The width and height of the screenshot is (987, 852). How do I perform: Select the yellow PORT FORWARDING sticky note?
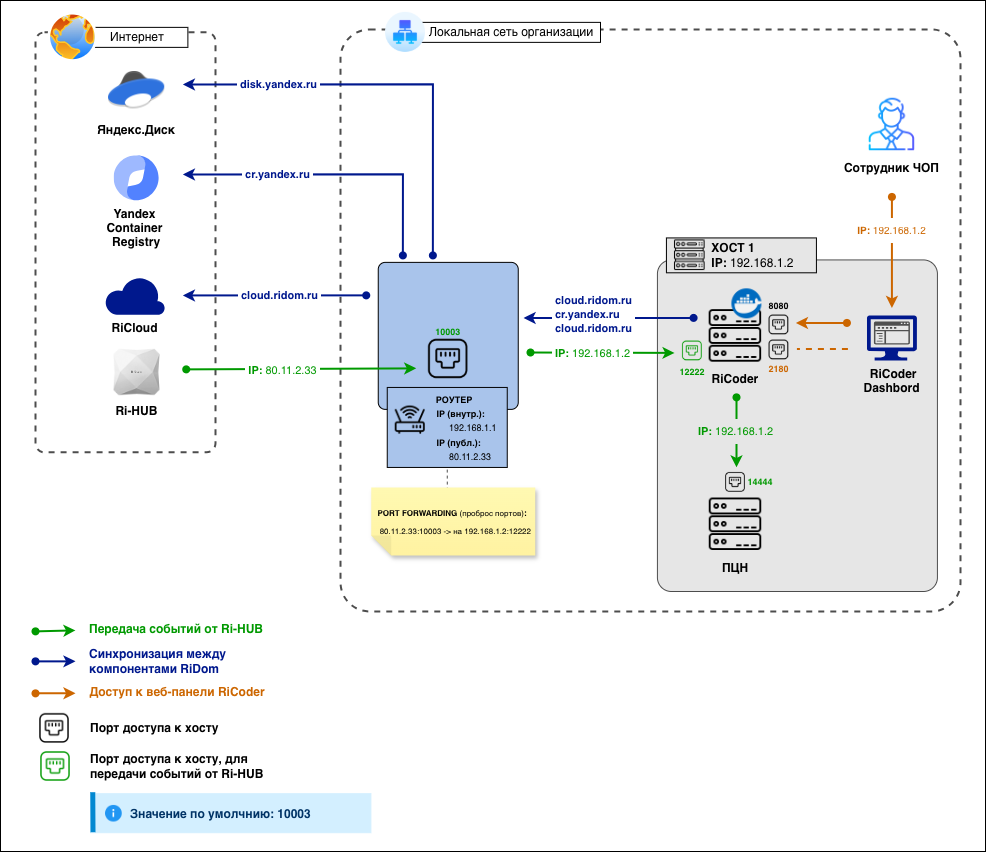453,522
